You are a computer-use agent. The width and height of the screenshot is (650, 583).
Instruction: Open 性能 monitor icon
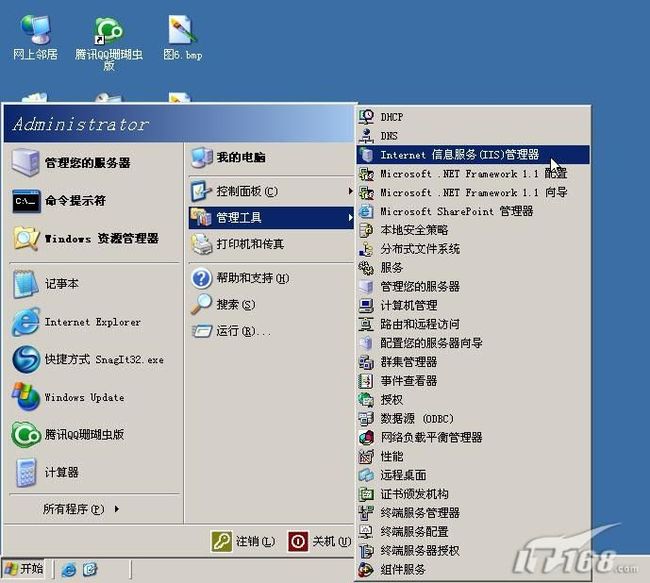[366, 456]
